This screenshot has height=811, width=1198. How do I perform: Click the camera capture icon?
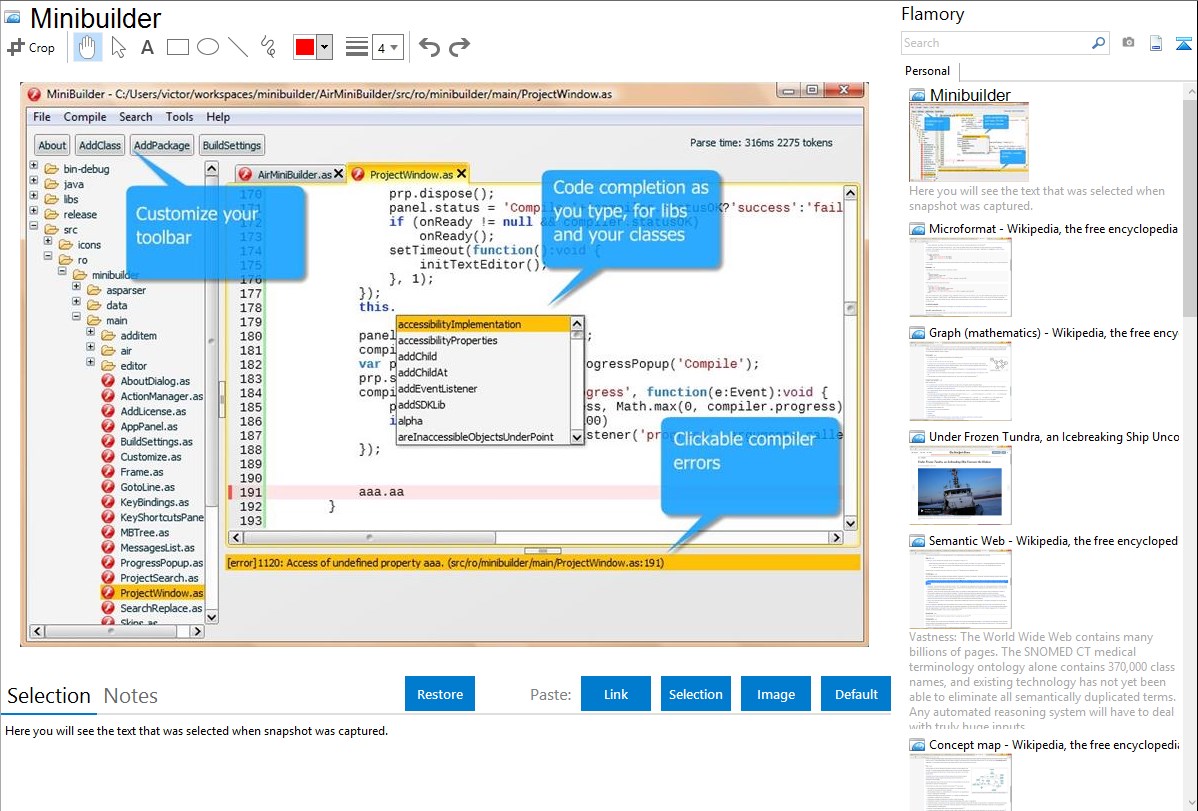pyautogui.click(x=1128, y=43)
